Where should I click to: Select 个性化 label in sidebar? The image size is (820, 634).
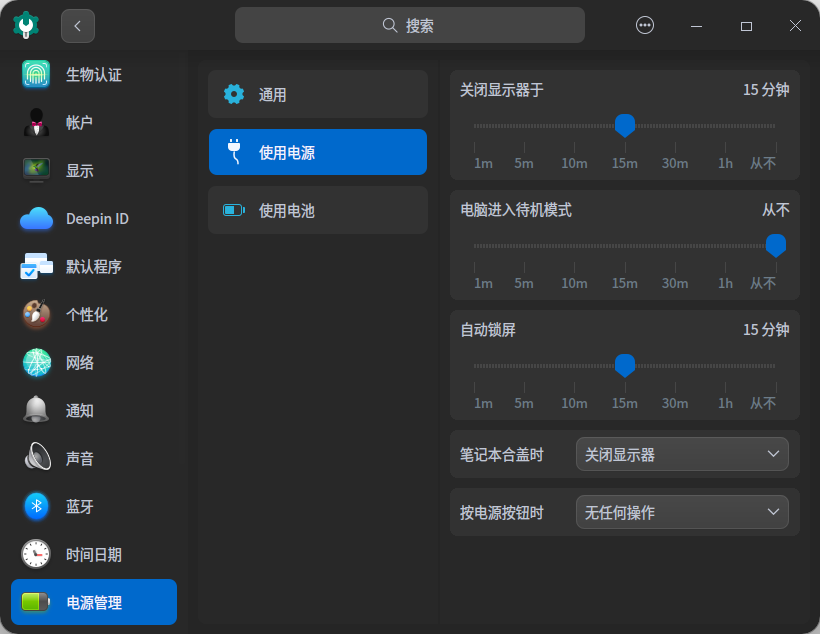[x=87, y=314]
